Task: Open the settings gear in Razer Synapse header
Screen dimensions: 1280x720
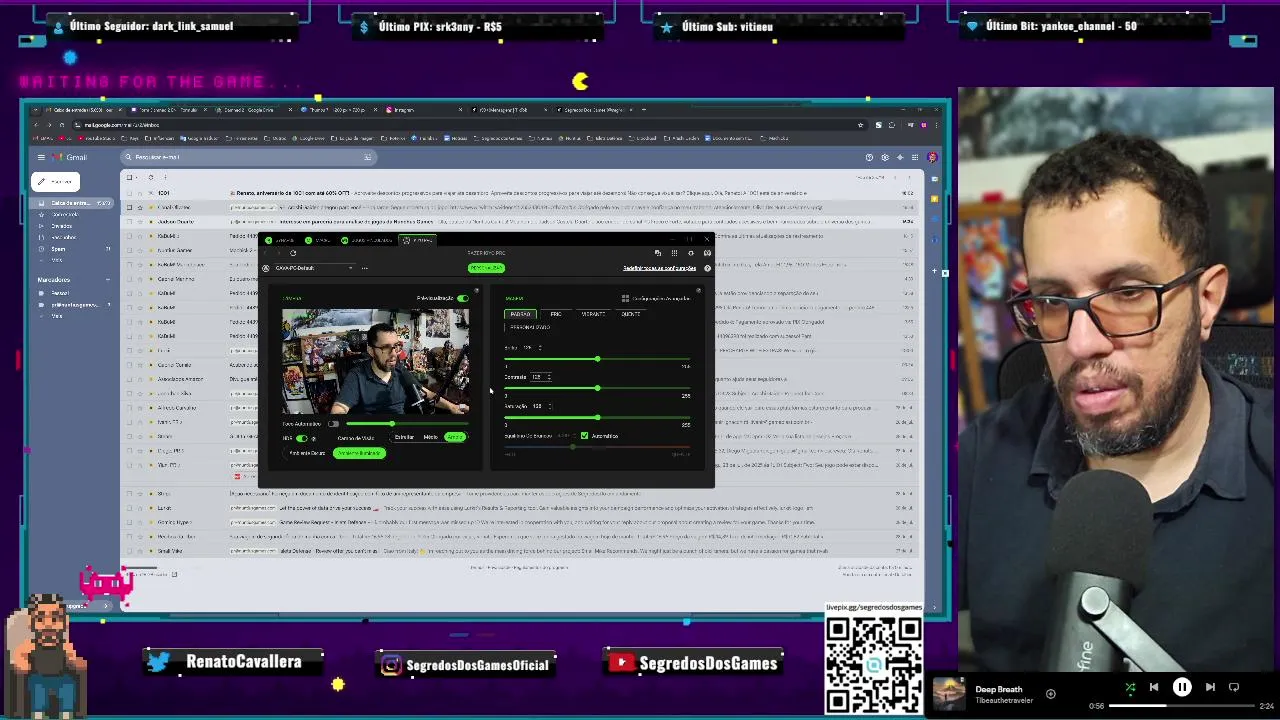Action: click(690, 253)
